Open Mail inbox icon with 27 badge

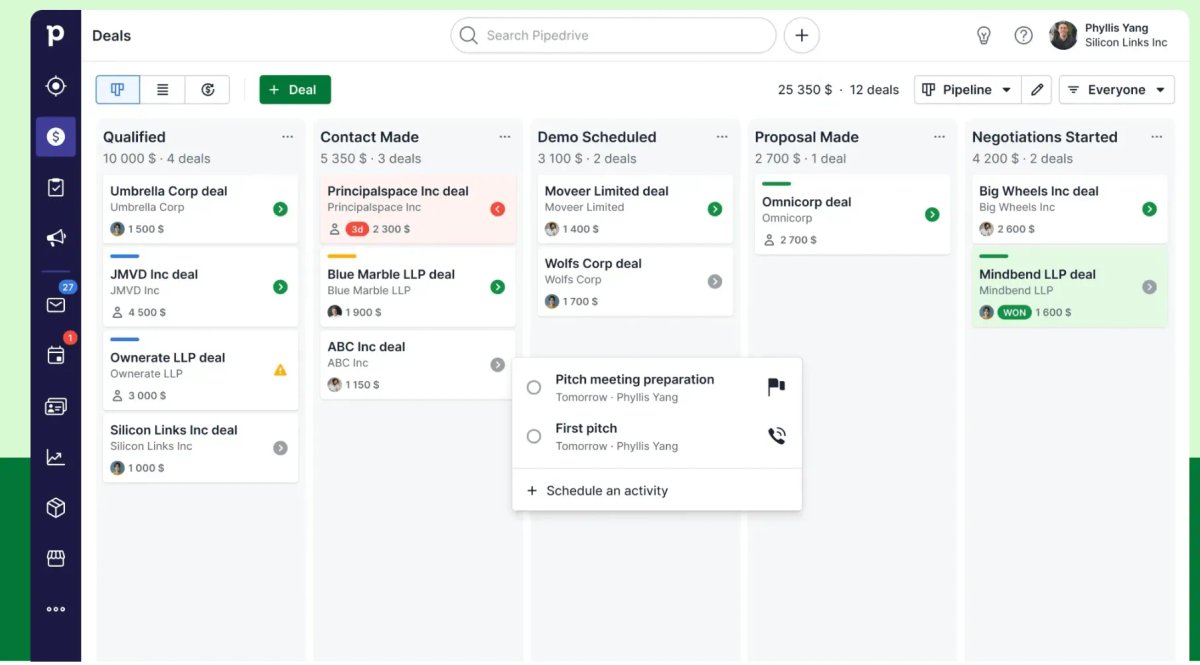pos(56,304)
